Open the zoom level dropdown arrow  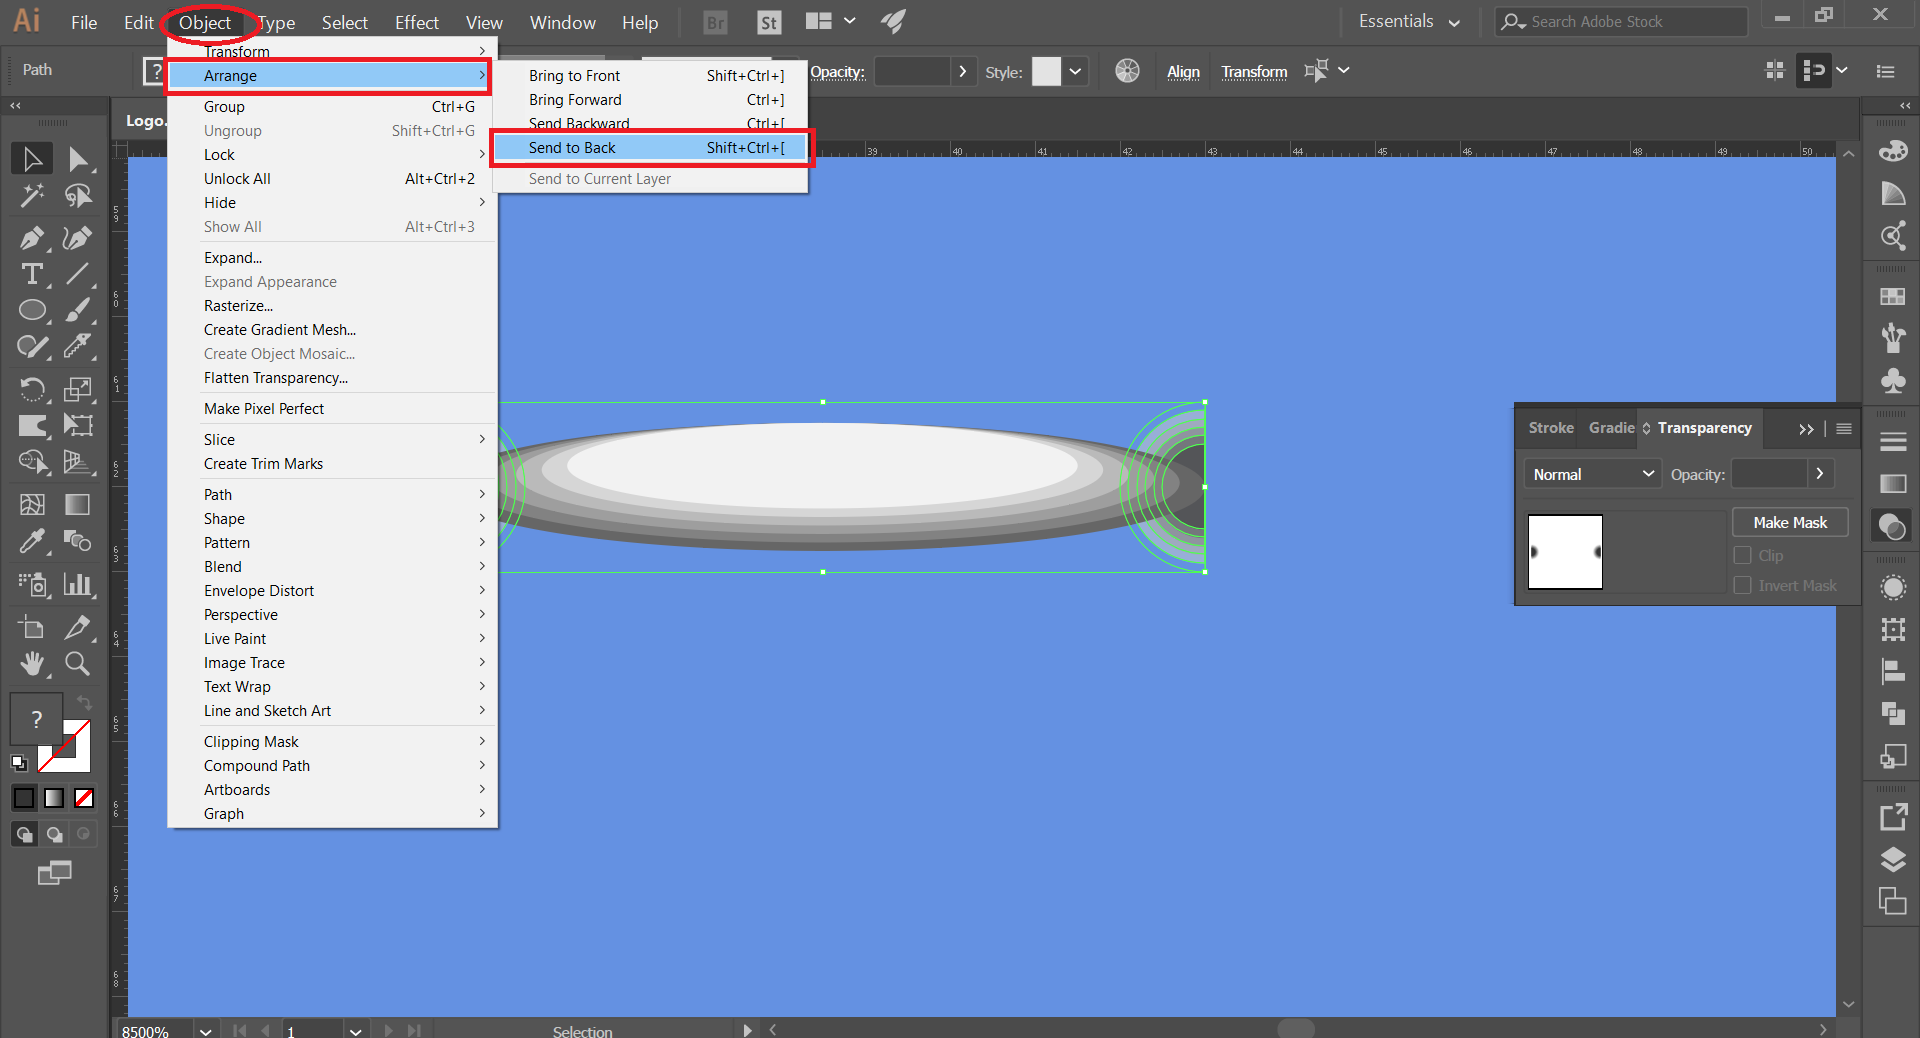pos(205,1030)
